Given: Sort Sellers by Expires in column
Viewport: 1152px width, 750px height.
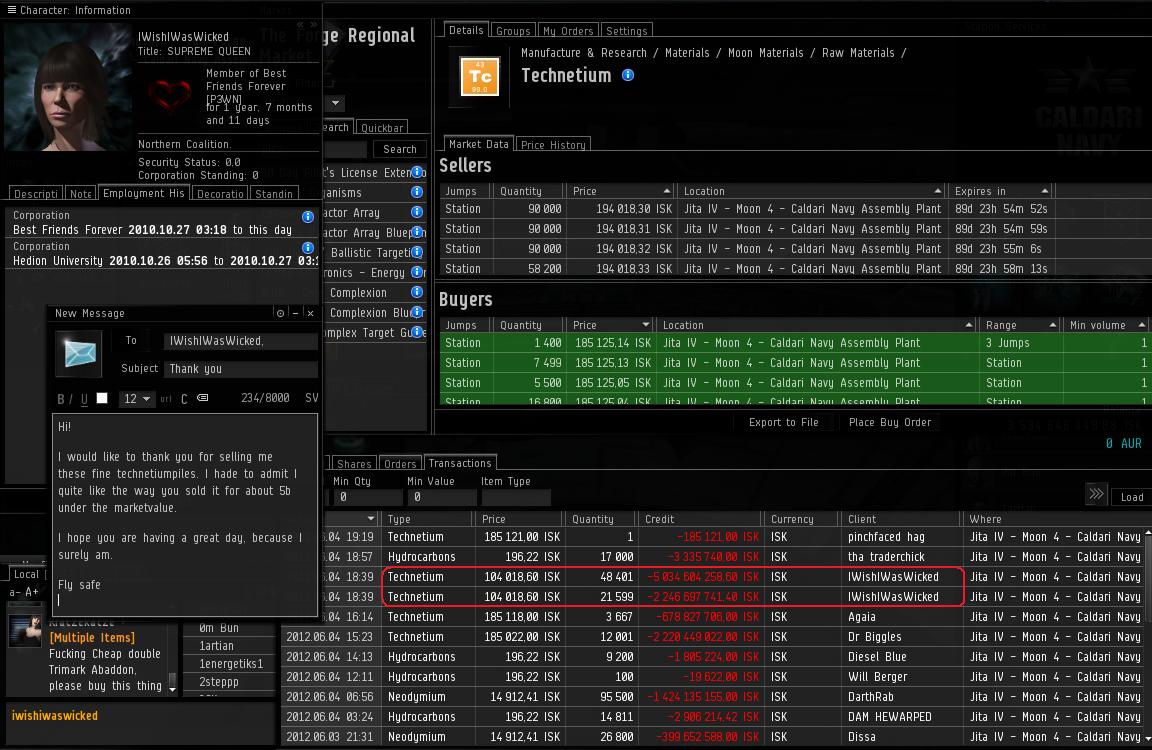Looking at the screenshot, I should [1001, 191].
